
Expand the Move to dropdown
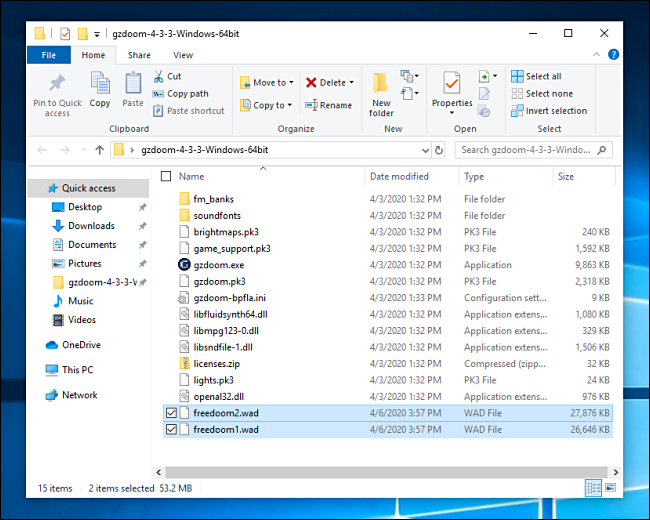click(290, 83)
